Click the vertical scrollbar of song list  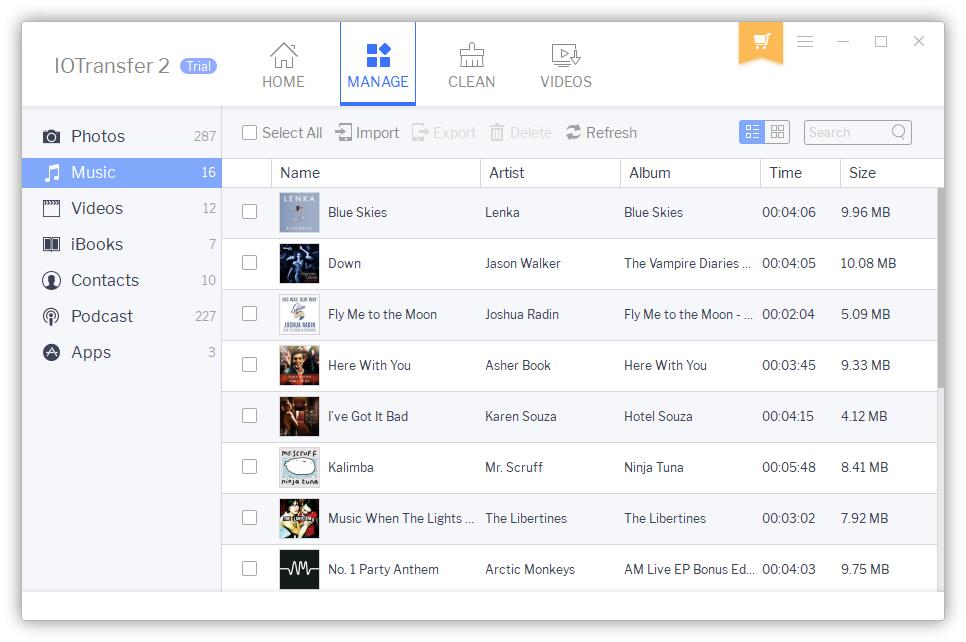tap(939, 288)
